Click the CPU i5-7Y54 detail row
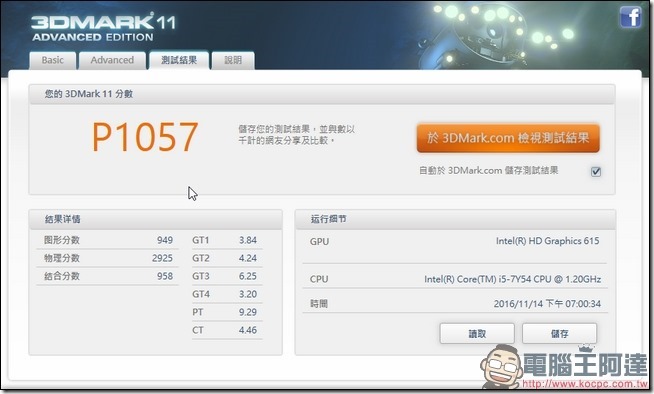This screenshot has width=654, height=394. [x=455, y=279]
